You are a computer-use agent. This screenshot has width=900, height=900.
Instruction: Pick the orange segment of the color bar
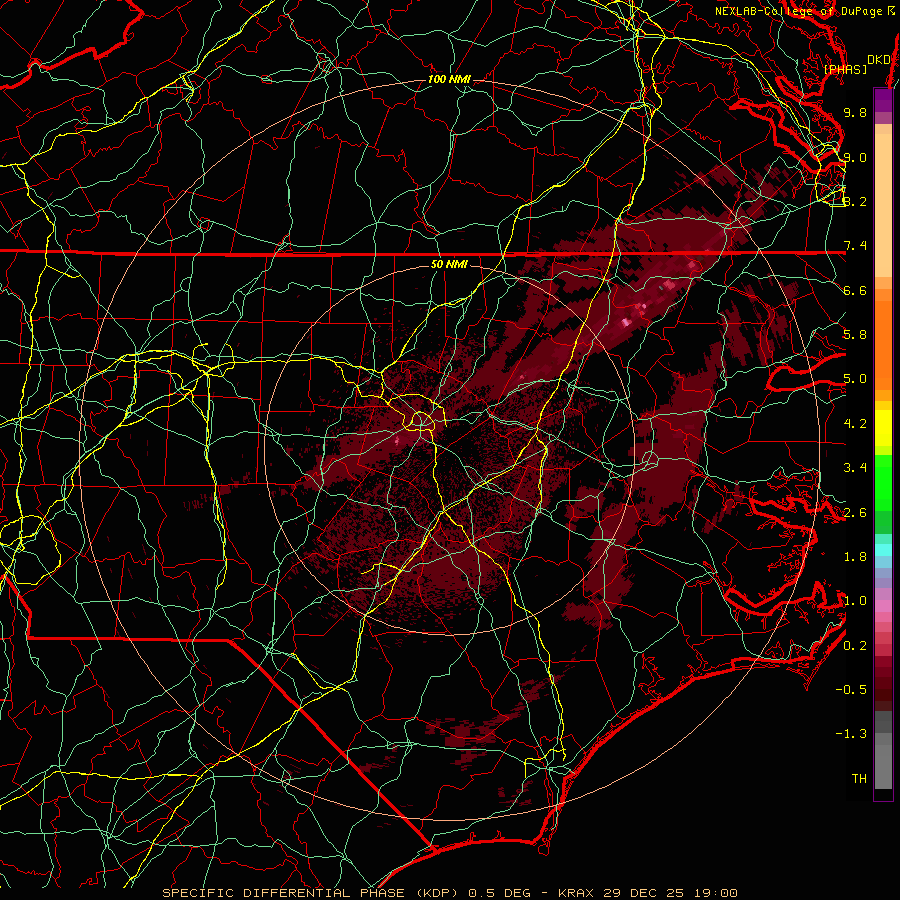pos(883,344)
